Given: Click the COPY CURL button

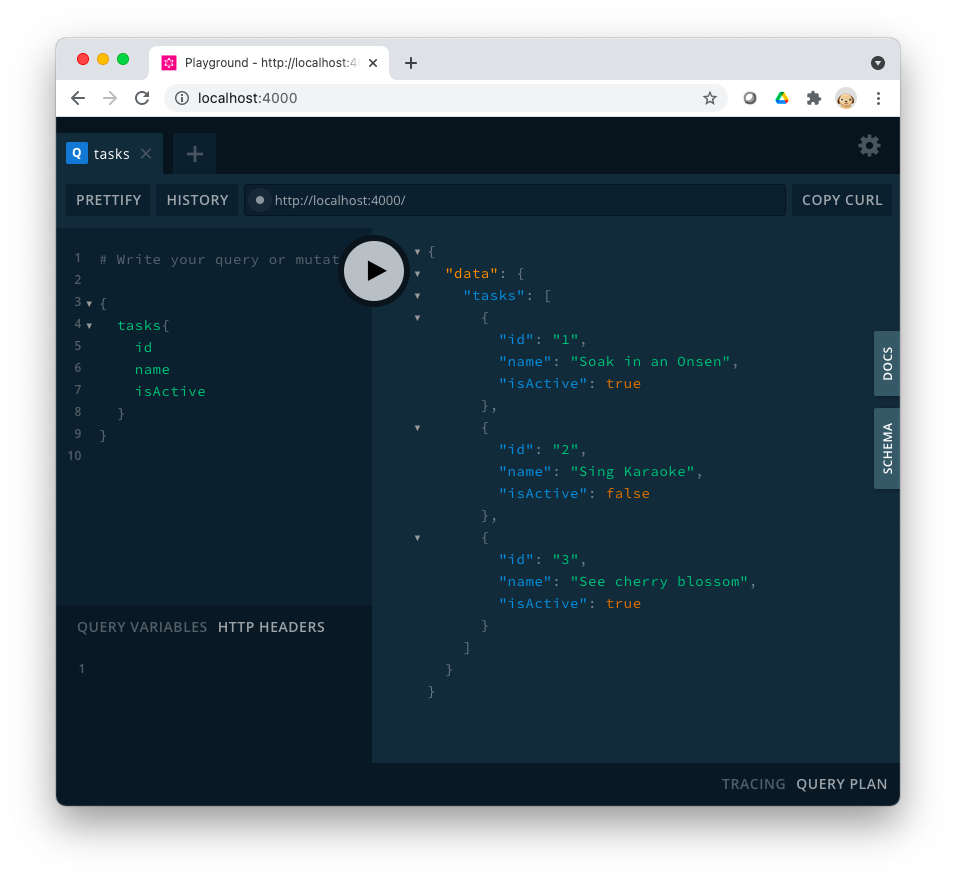Looking at the screenshot, I should coord(842,200).
